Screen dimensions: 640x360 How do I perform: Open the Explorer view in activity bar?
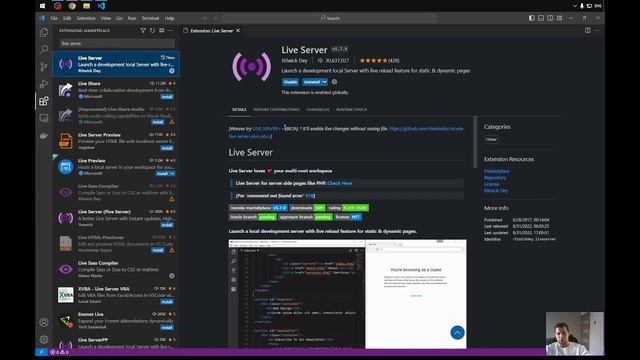pyautogui.click(x=44, y=32)
